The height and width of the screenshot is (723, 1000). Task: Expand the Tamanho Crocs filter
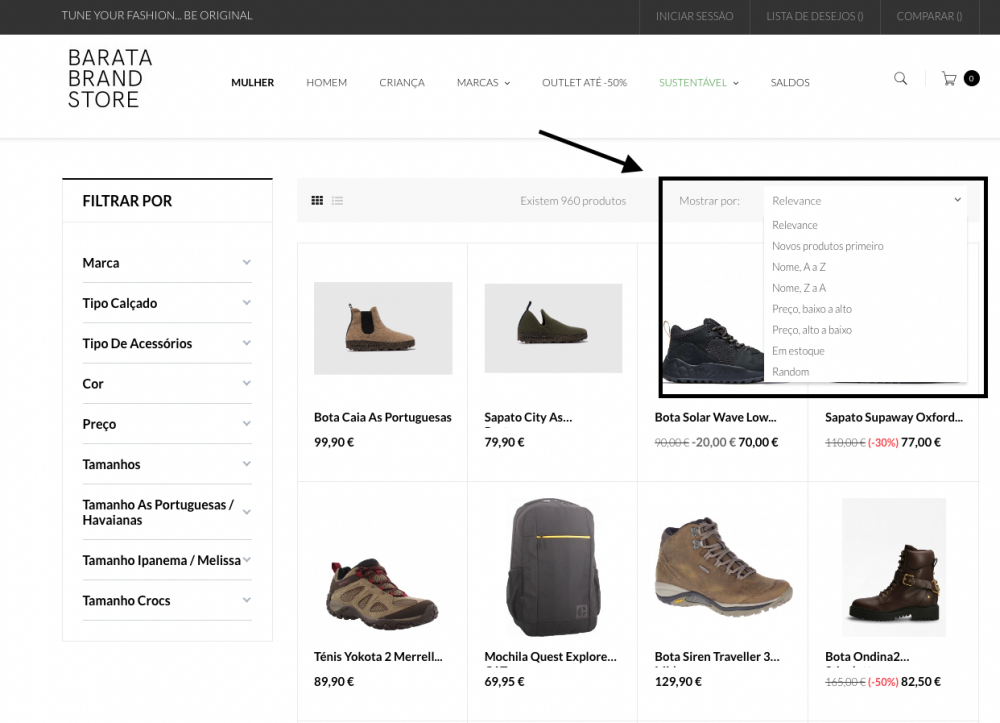click(166, 601)
